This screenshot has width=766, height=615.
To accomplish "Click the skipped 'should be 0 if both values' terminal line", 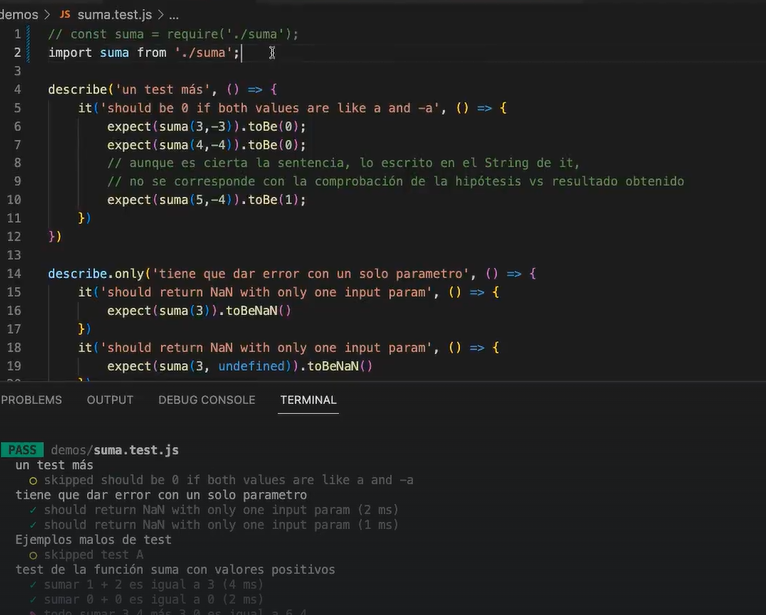I will point(221,480).
